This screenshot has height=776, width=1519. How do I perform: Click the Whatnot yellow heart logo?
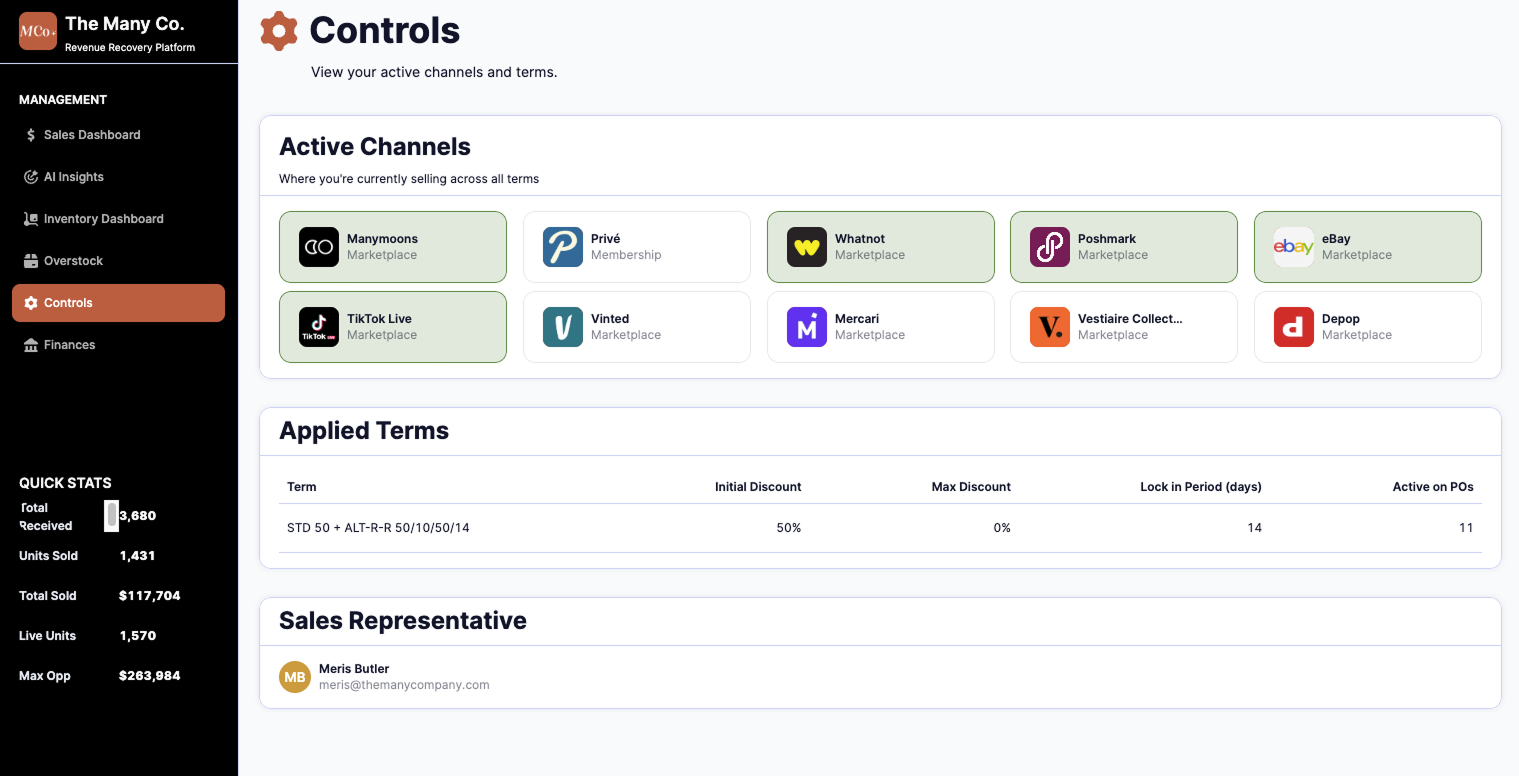pyautogui.click(x=807, y=247)
